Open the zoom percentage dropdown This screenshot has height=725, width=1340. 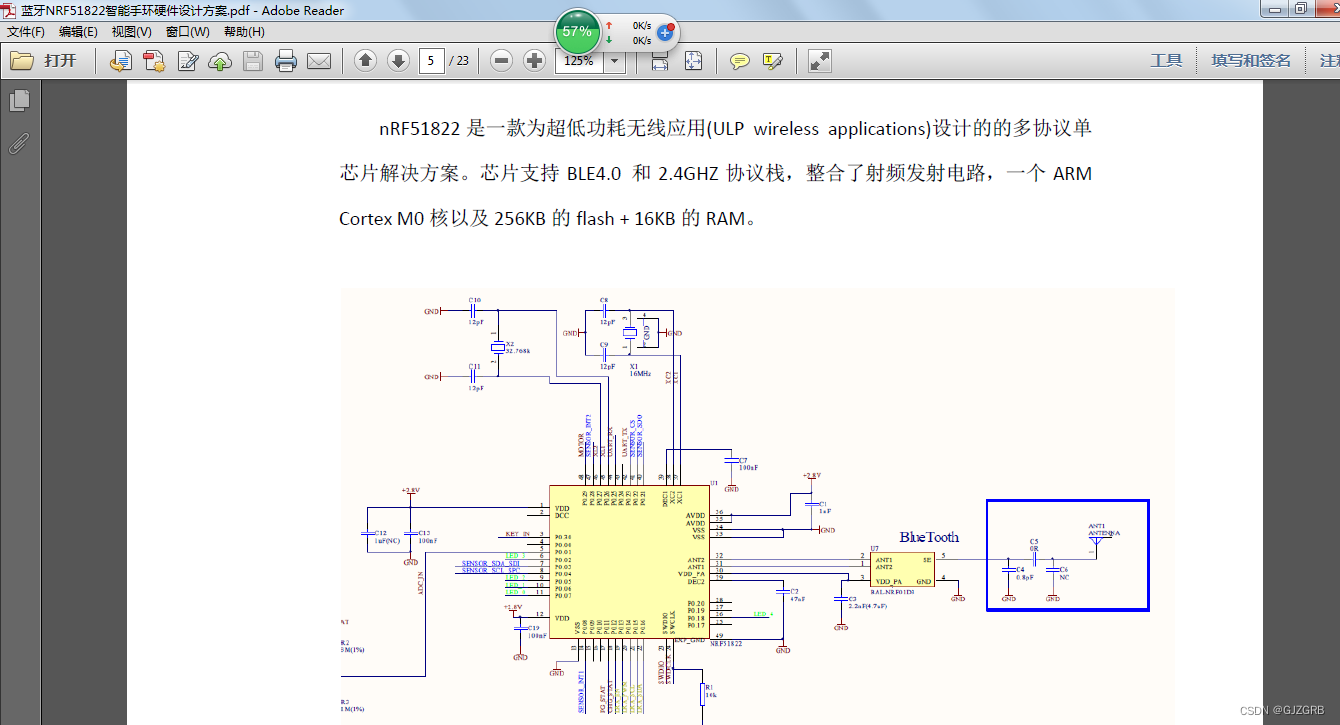click(613, 61)
